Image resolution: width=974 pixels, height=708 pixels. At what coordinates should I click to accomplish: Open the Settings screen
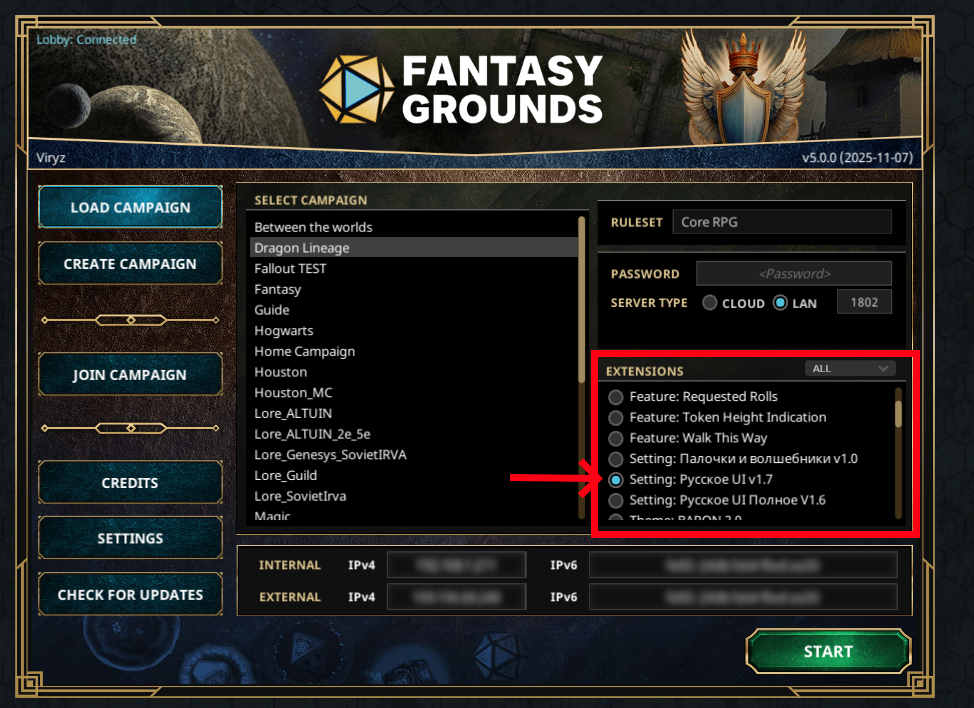(x=130, y=538)
